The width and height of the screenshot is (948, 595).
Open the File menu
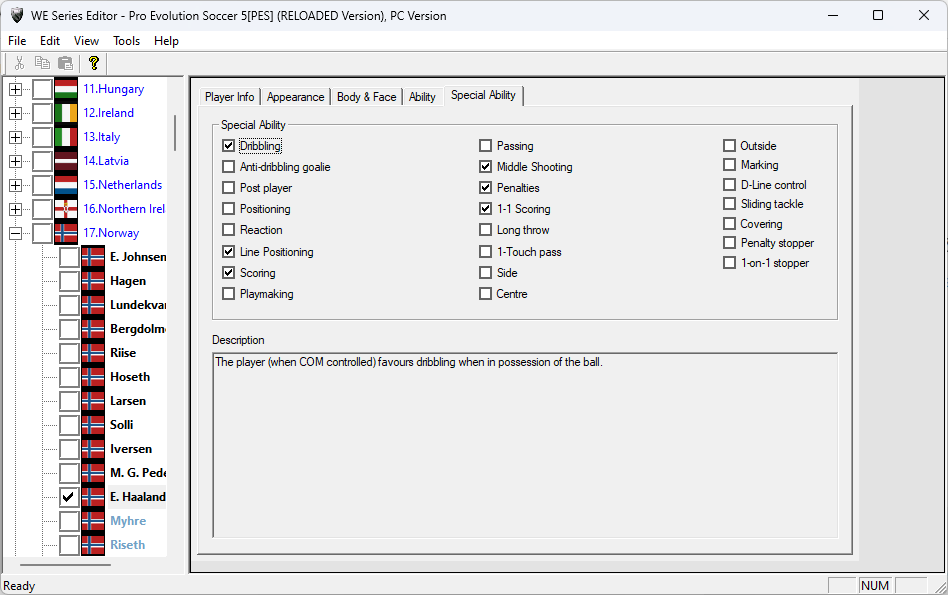(x=17, y=41)
